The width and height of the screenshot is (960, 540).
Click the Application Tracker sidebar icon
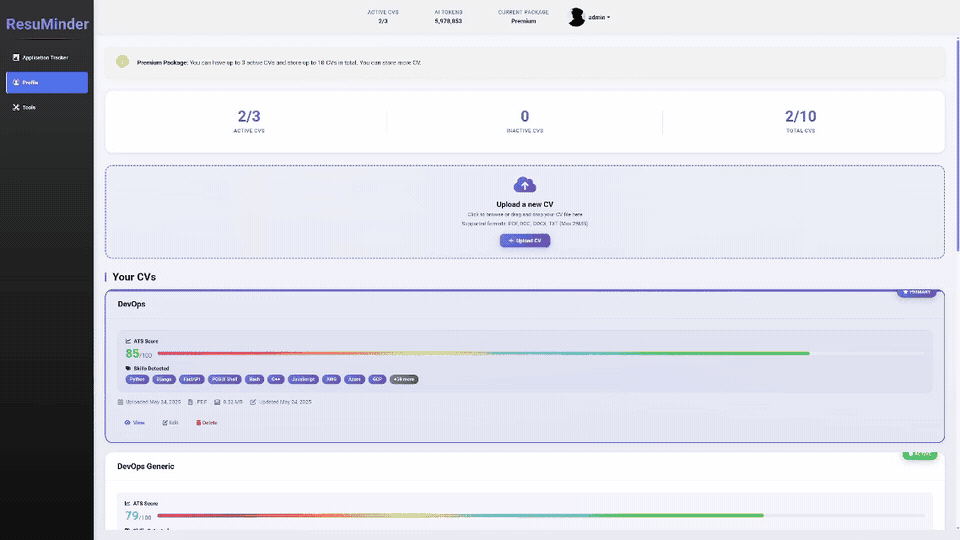point(16,58)
